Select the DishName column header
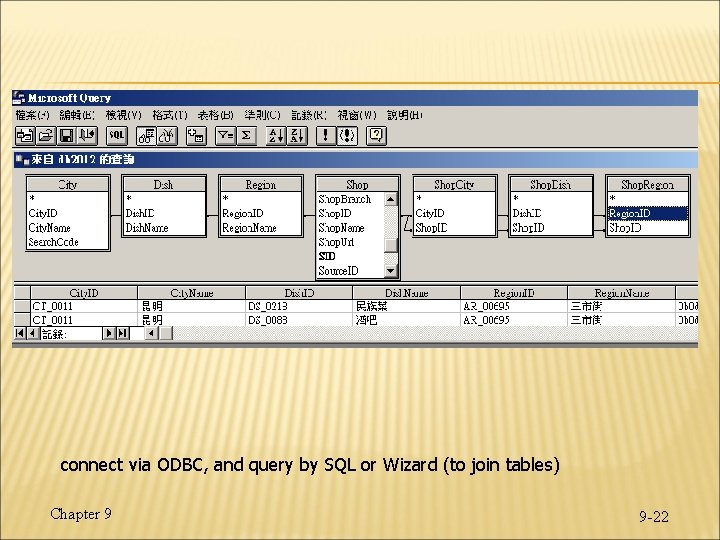This screenshot has height=540, width=720. point(406,293)
